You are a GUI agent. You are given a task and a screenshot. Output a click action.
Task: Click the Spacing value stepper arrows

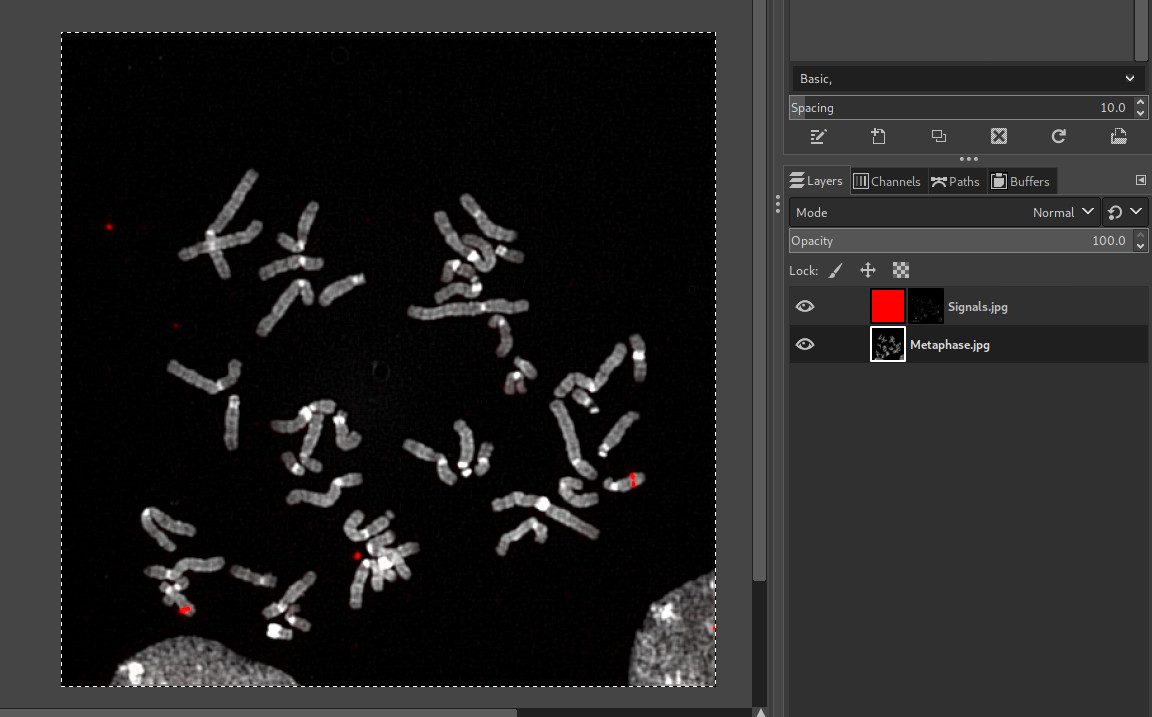1140,108
